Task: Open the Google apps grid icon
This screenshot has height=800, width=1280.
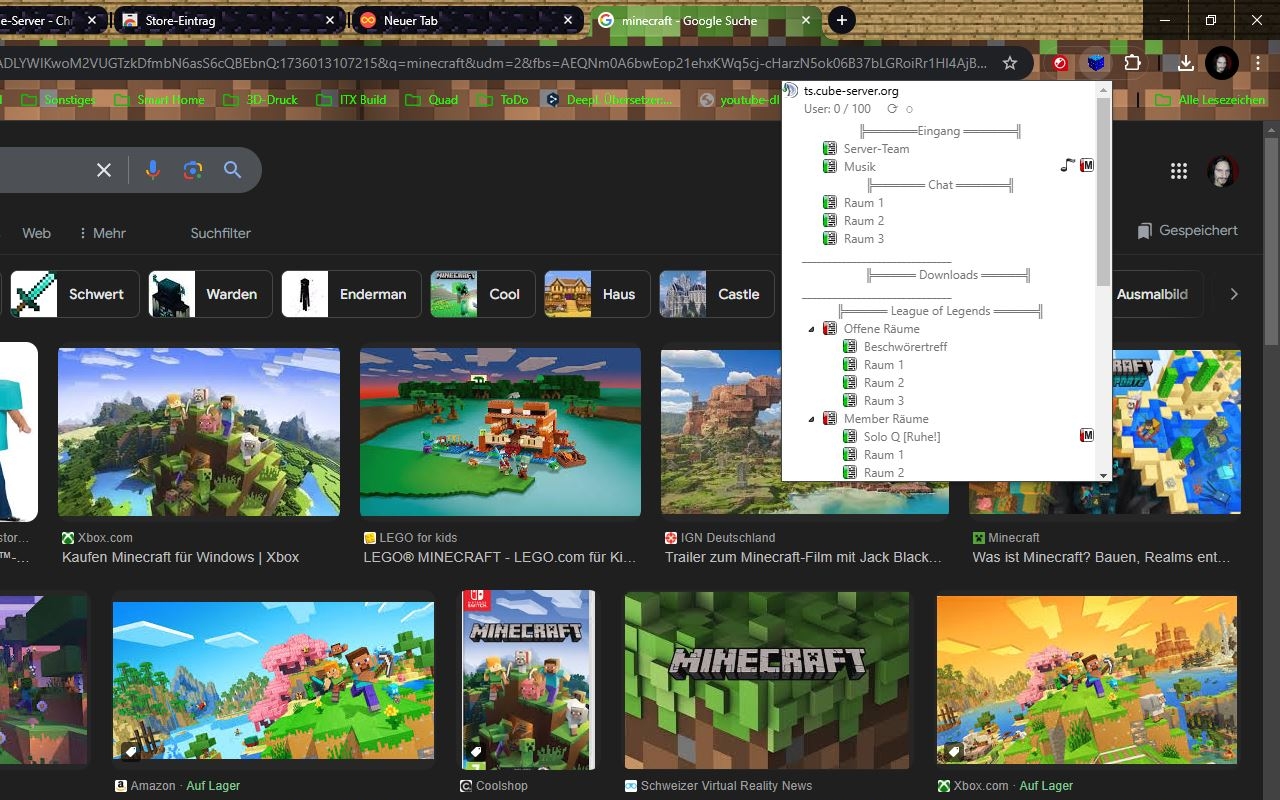Action: 1179,170
